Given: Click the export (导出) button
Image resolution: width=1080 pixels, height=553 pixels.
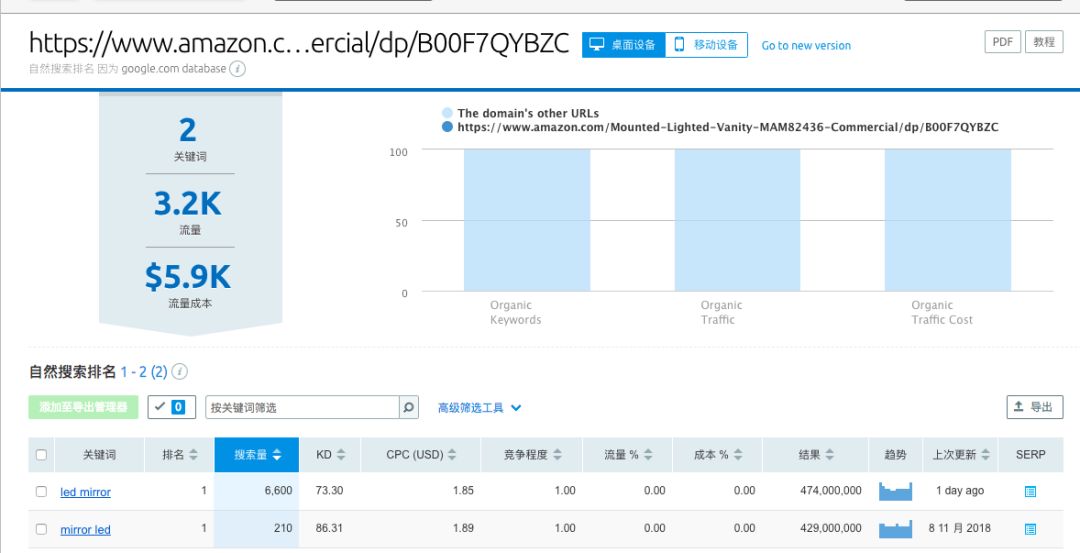Looking at the screenshot, I should click(x=1035, y=407).
